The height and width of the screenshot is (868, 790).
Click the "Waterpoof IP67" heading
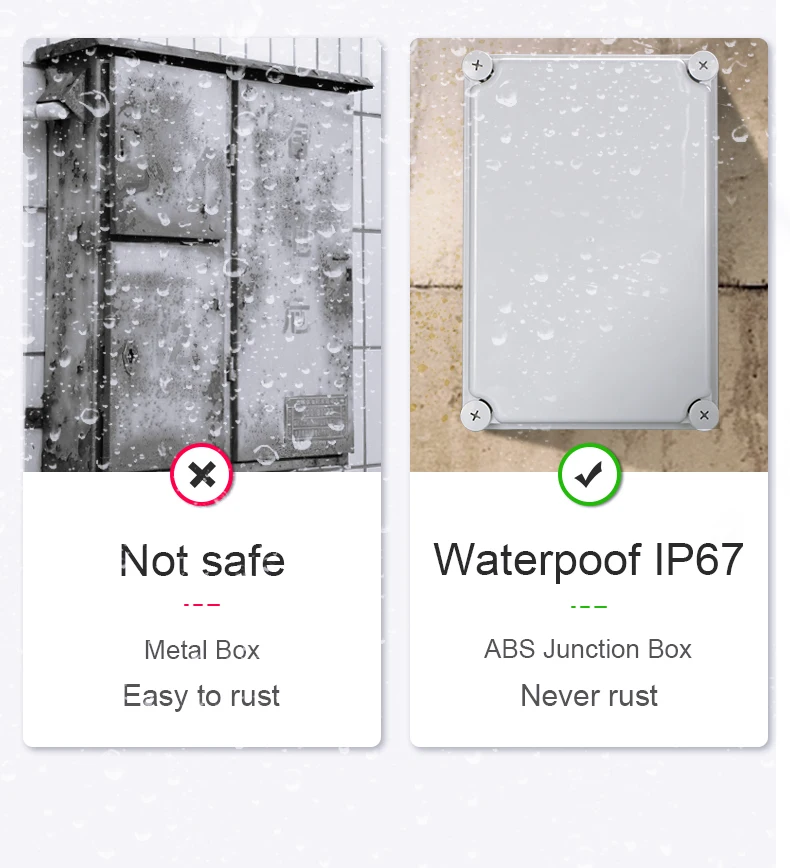[x=588, y=560]
